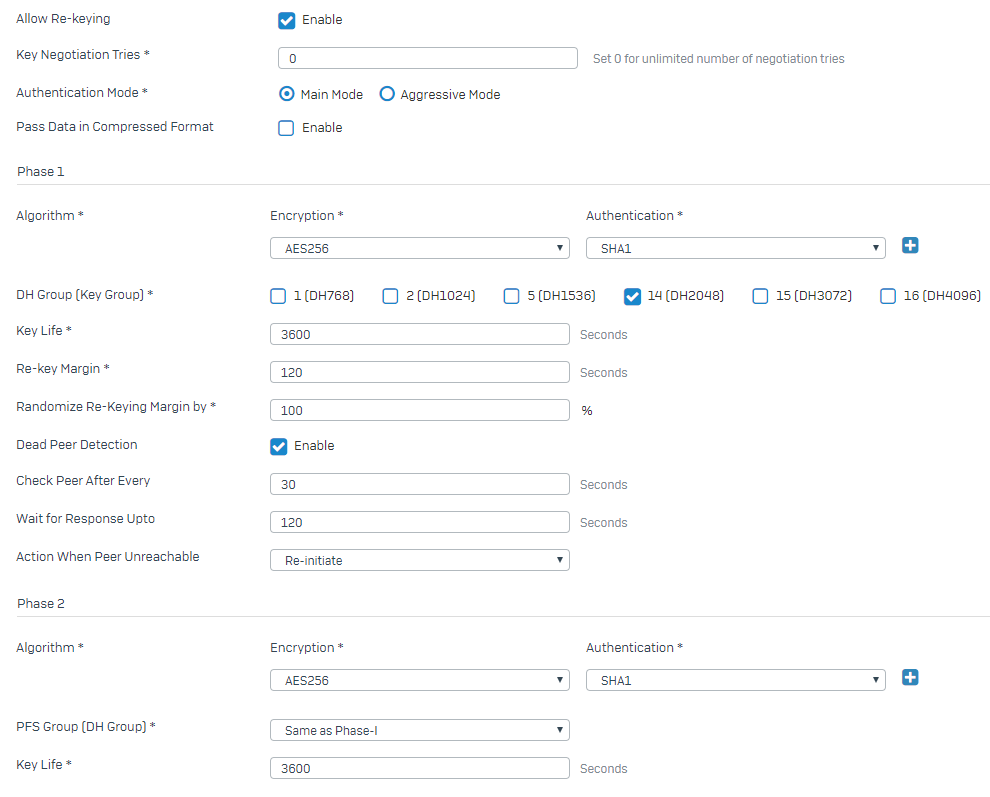The height and width of the screenshot is (797, 990).
Task: Check the 2 (DH1024) group box
Action: click(390, 296)
